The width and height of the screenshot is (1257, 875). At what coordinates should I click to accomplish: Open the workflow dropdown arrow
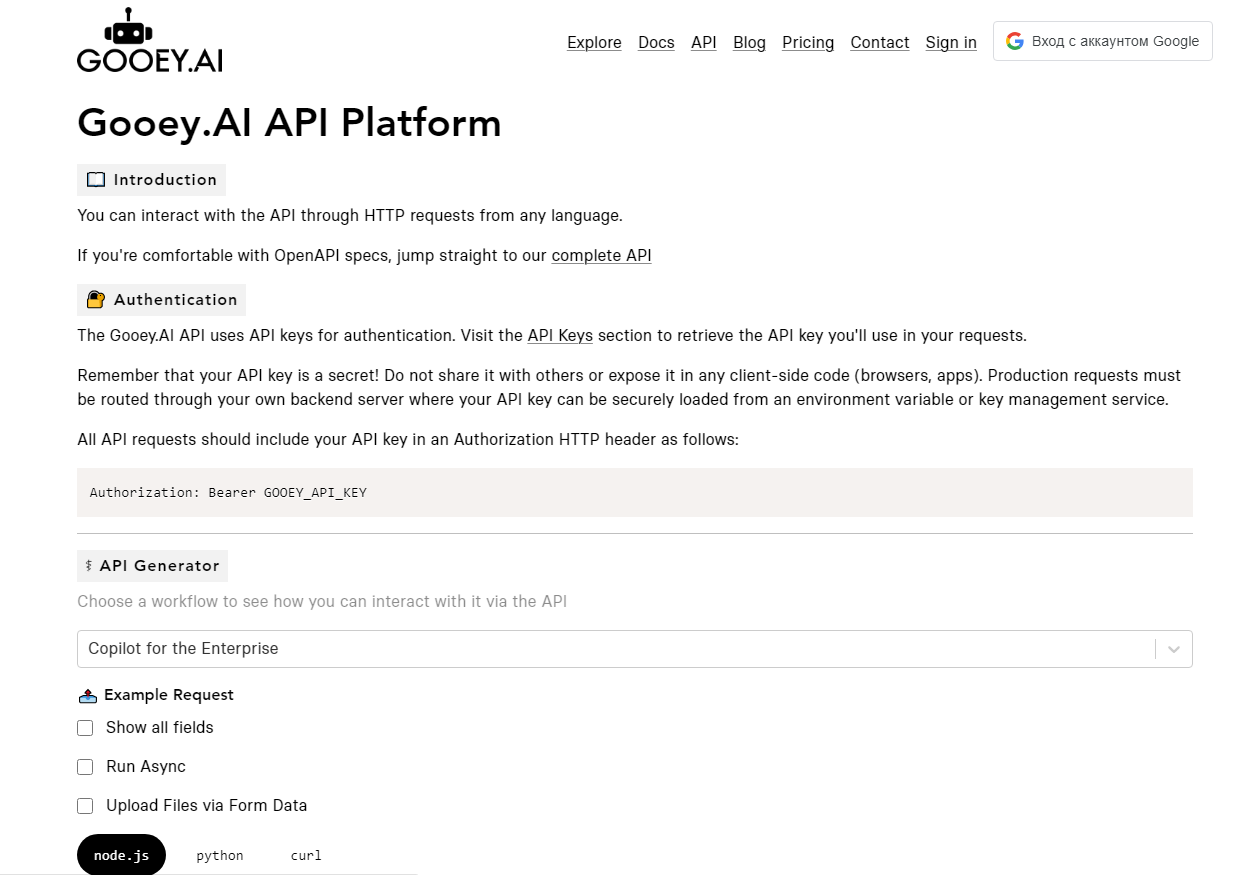coord(1174,649)
